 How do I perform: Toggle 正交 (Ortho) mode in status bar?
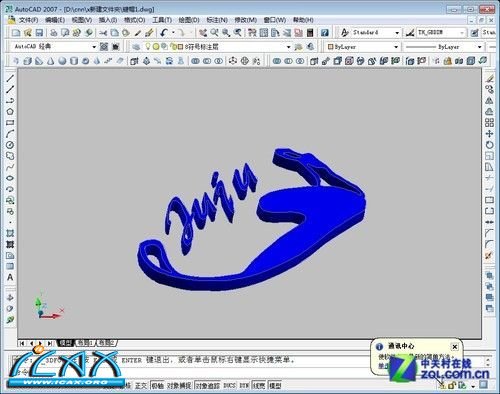pos(141,386)
